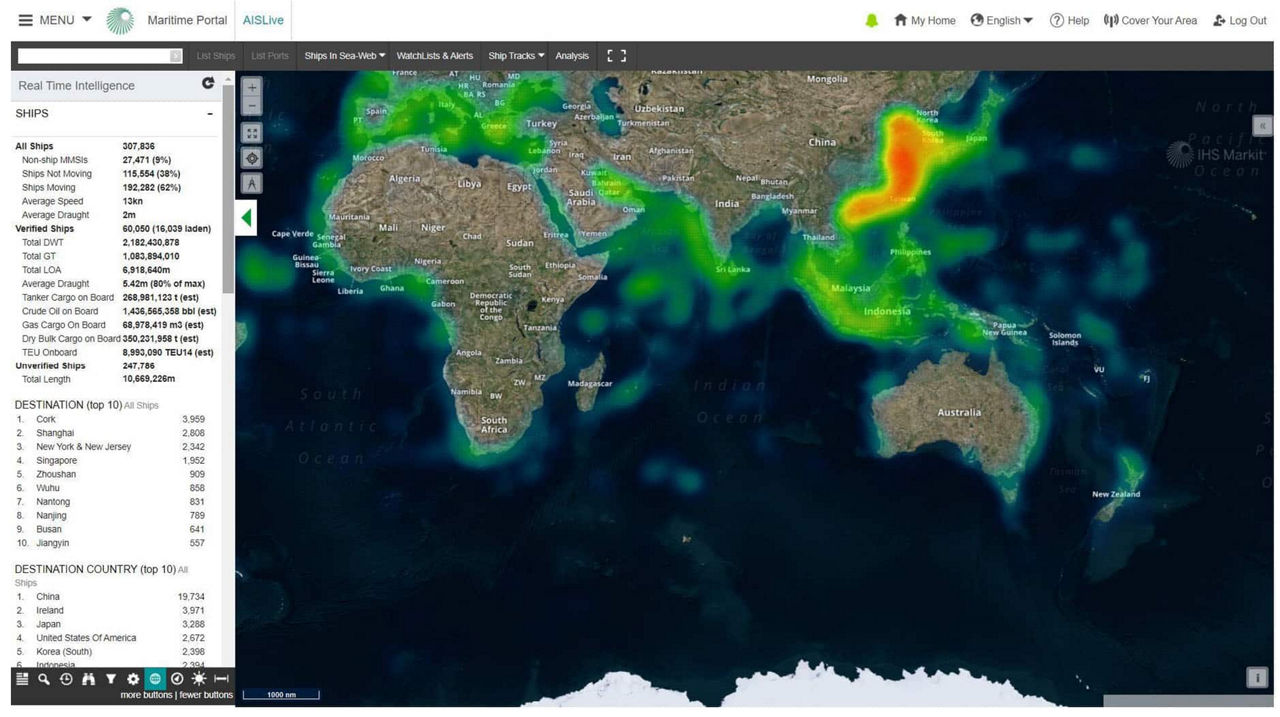The width and height of the screenshot is (1280, 717).
Task: Expand the Ships In Sea-Web dropdown
Action: coord(345,56)
